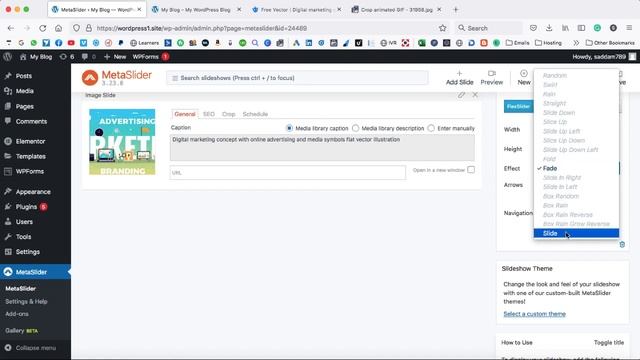This screenshot has width=640, height=360.
Task: Click Select a custom theme link
Action: click(534, 314)
